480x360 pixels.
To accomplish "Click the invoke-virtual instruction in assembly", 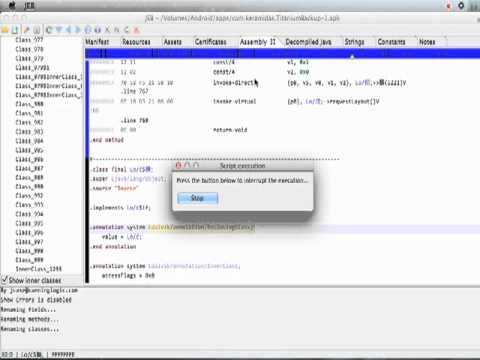I will [x=235, y=101].
